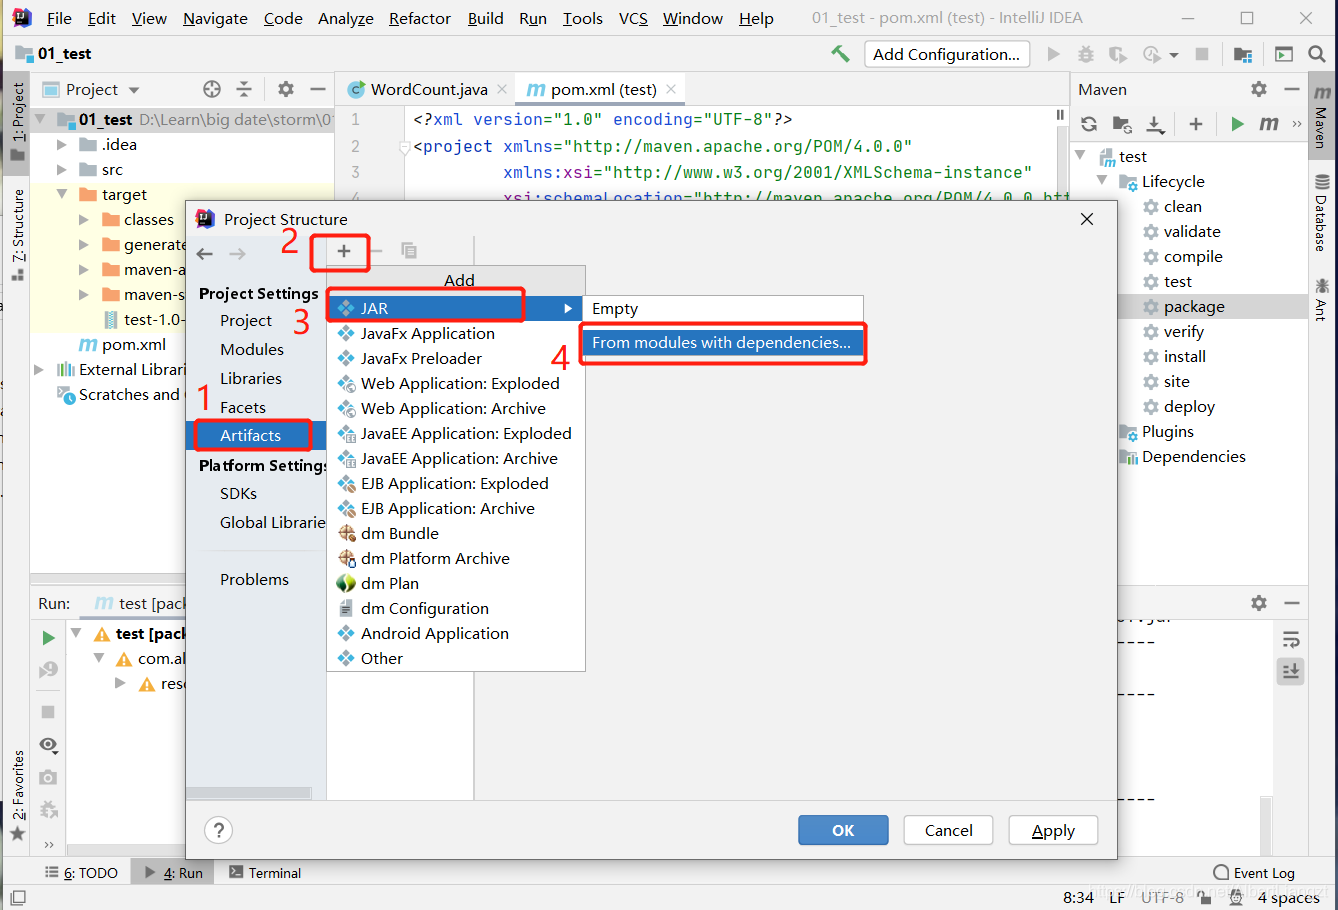Select the install lifecycle goal
This screenshot has height=910, width=1338.
point(1184,356)
